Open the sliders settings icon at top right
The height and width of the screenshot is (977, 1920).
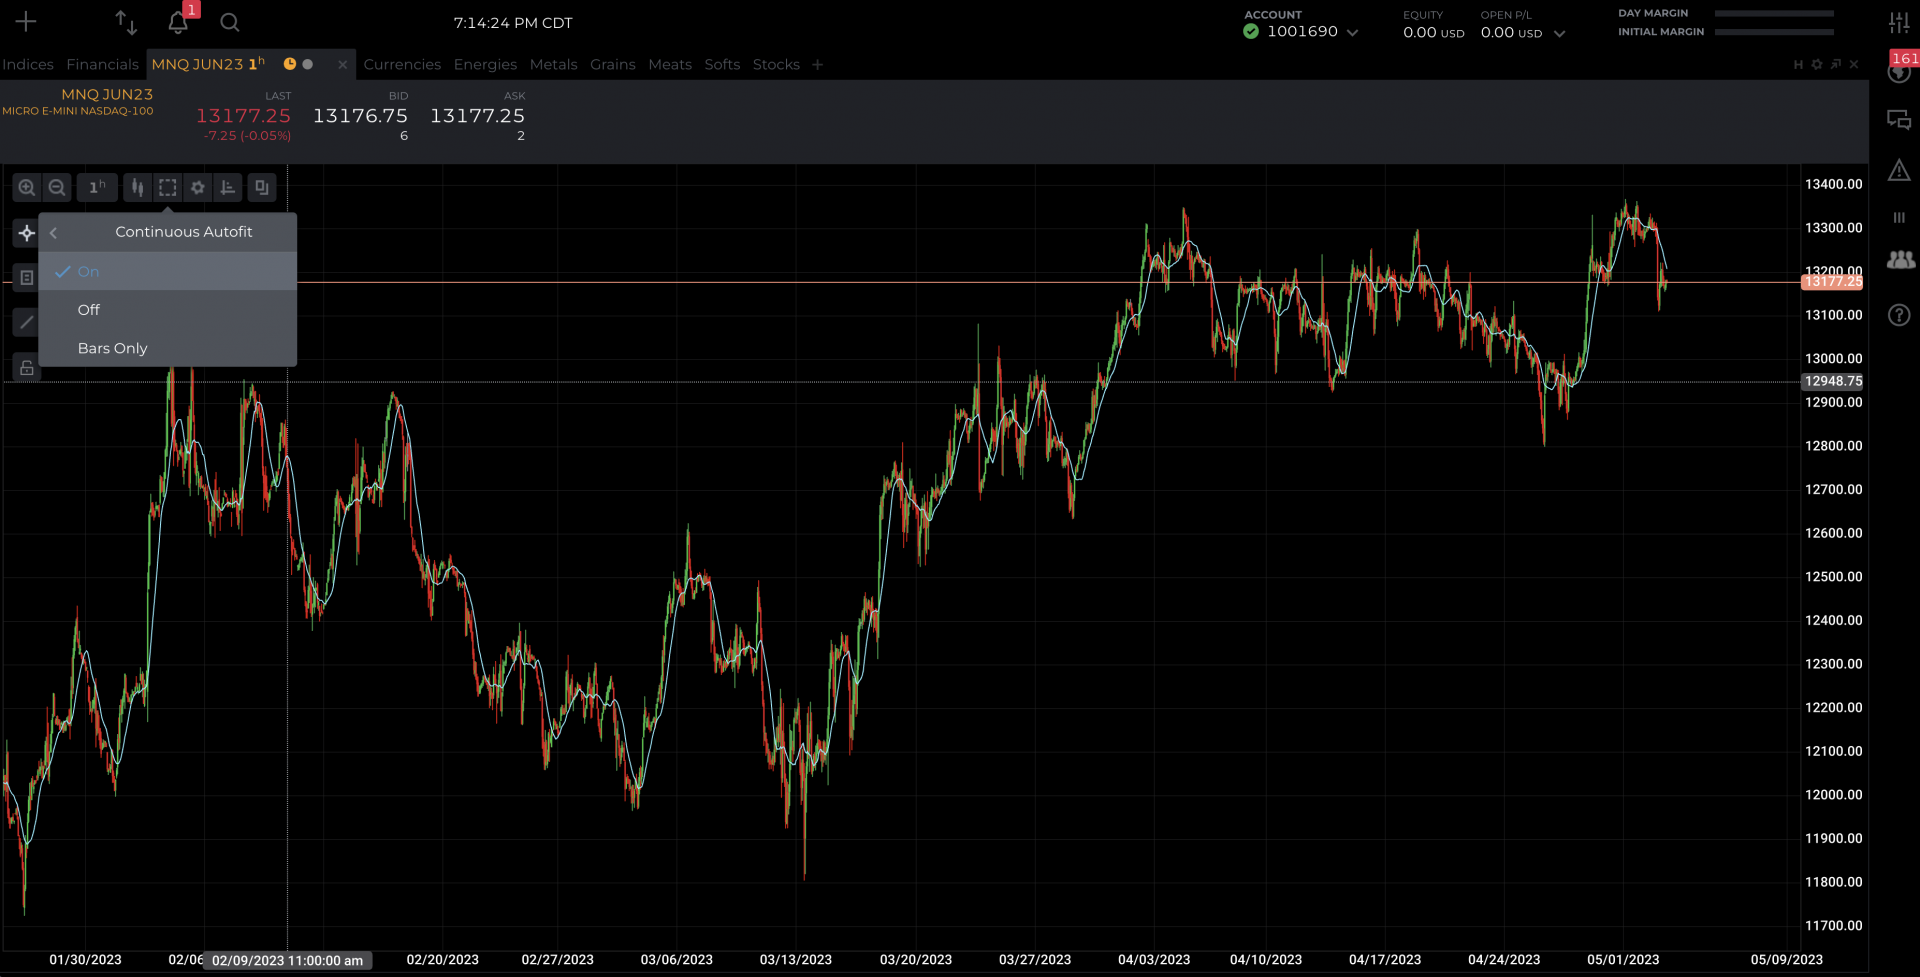(1899, 22)
